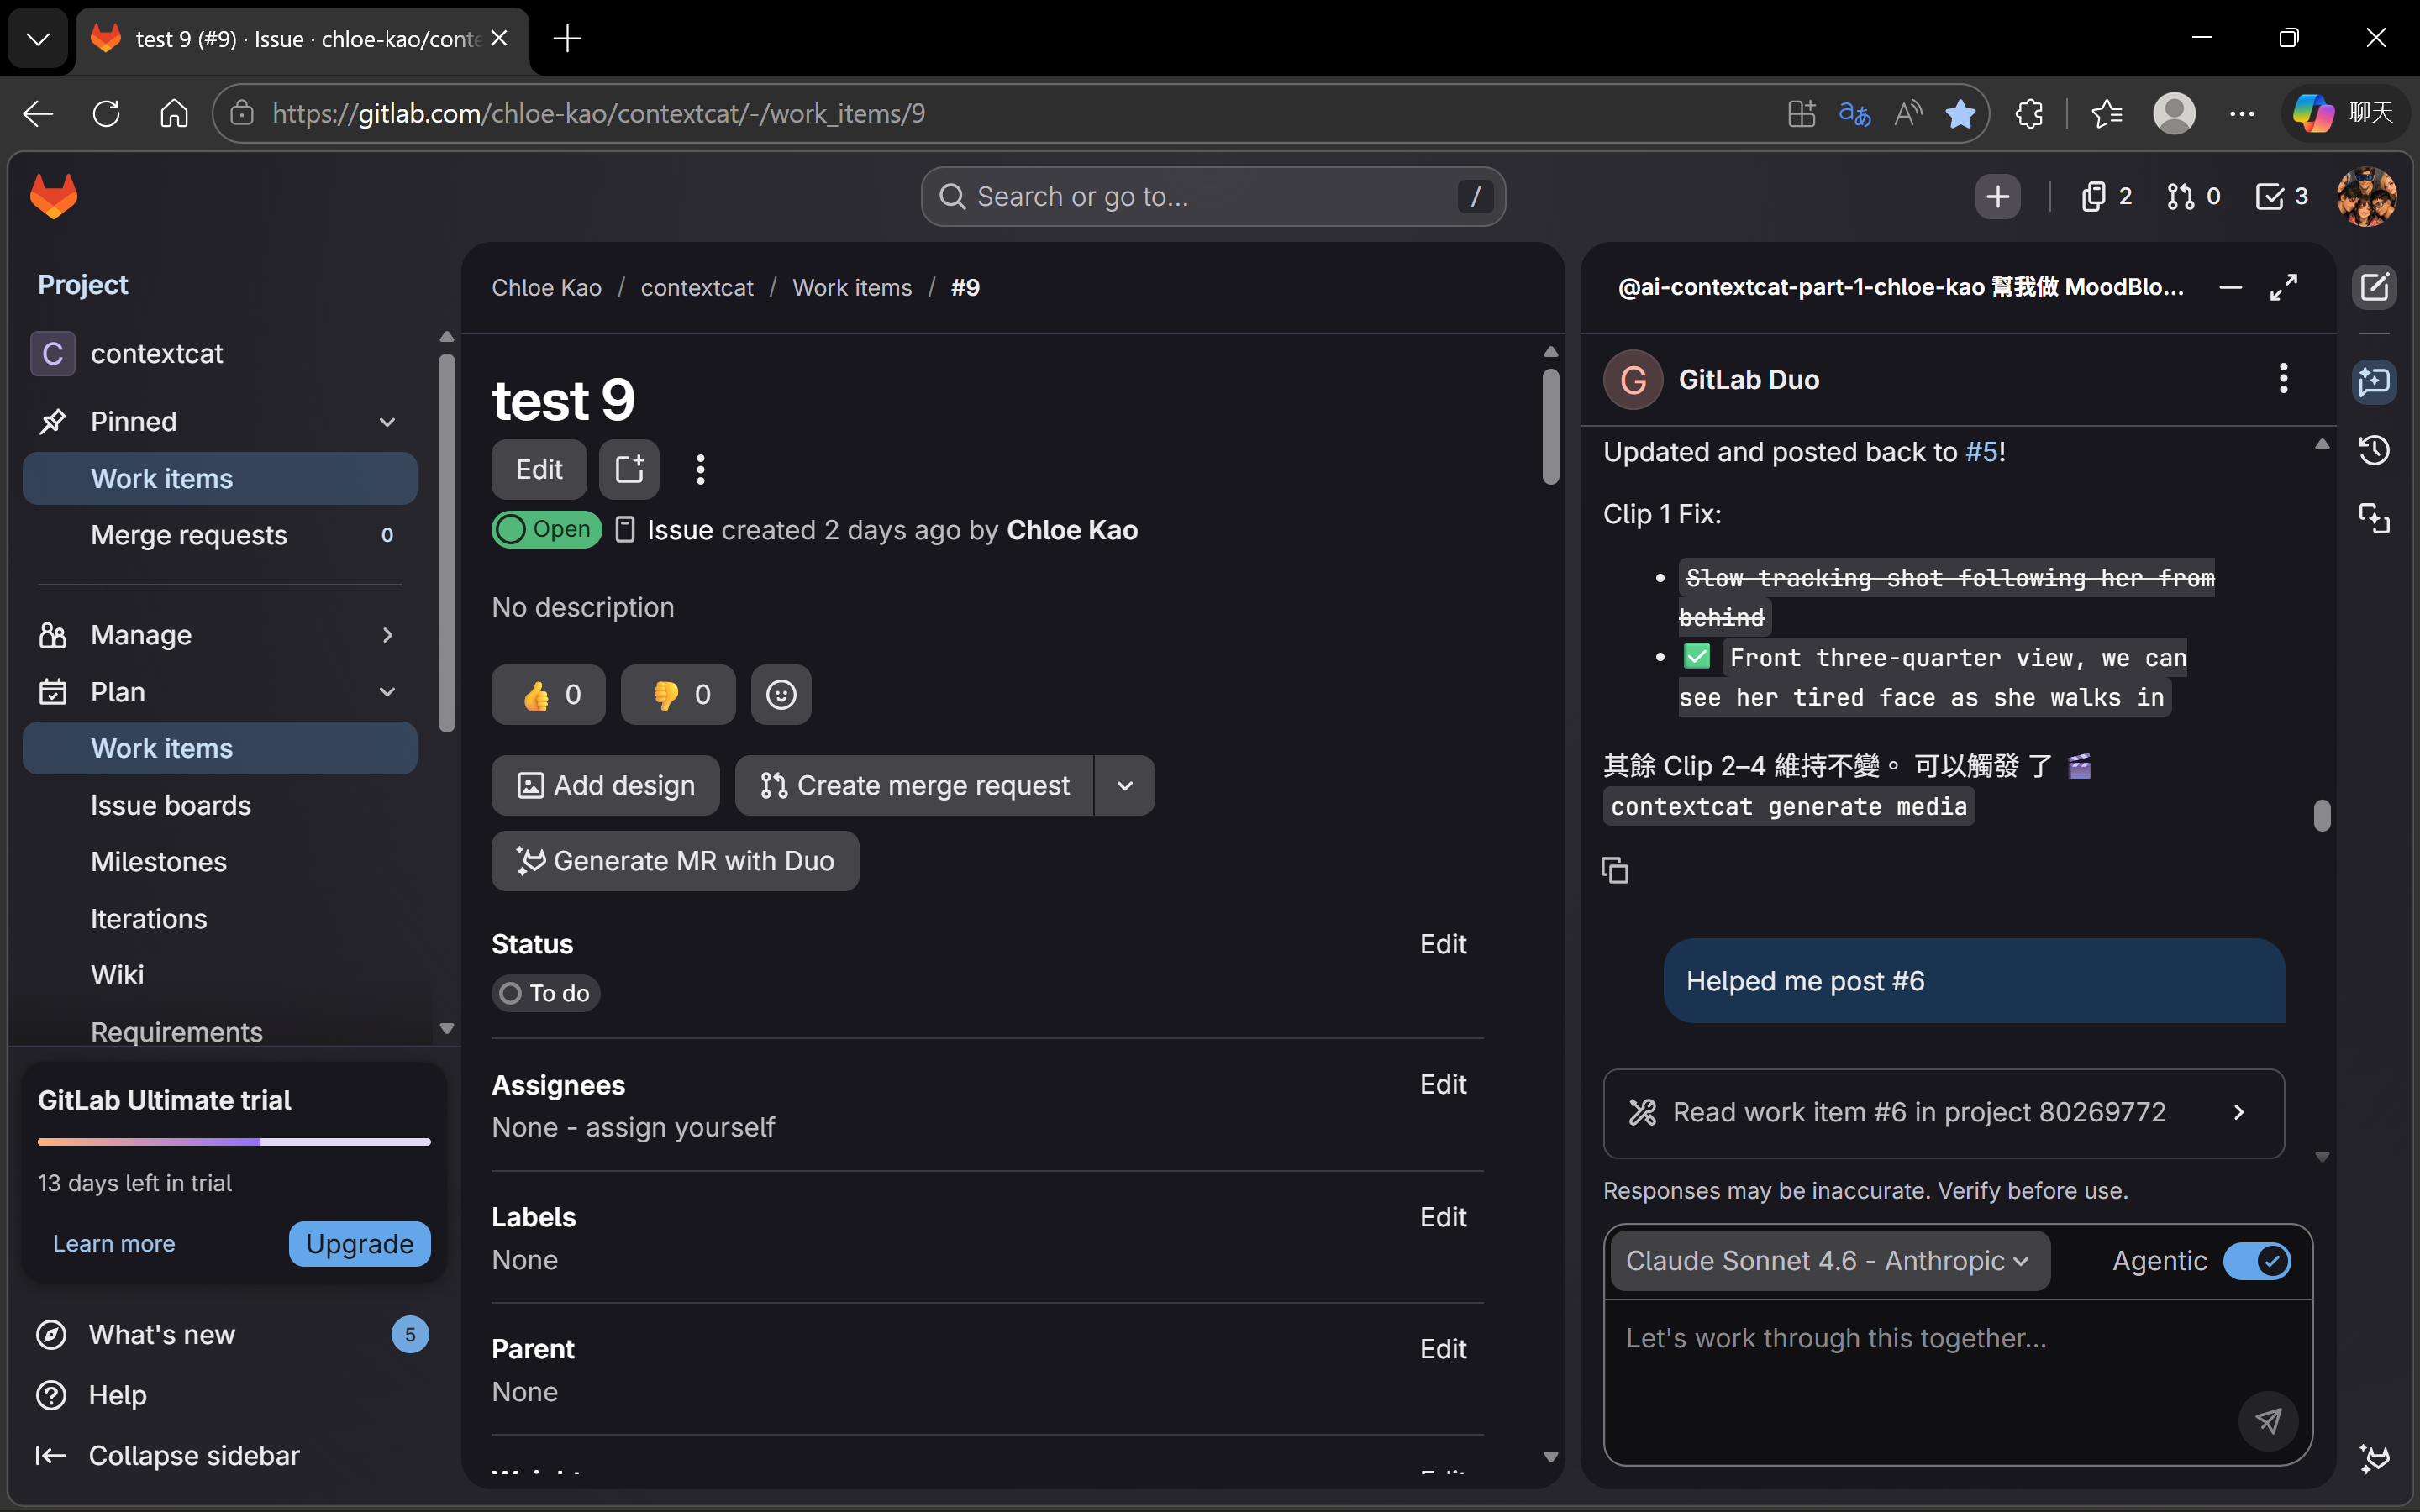
Task: Click the GitLab fox logo home icon
Action: point(54,196)
